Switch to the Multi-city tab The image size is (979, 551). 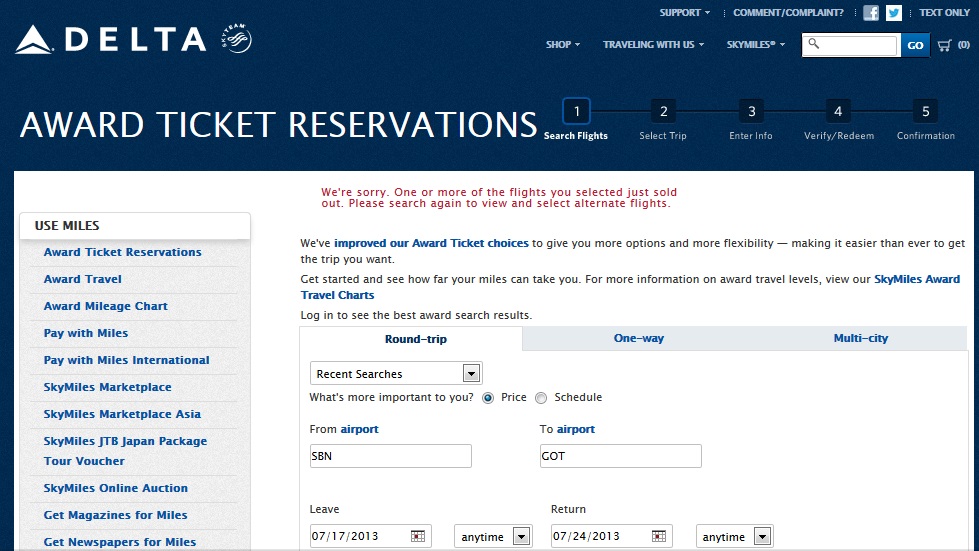[860, 339]
